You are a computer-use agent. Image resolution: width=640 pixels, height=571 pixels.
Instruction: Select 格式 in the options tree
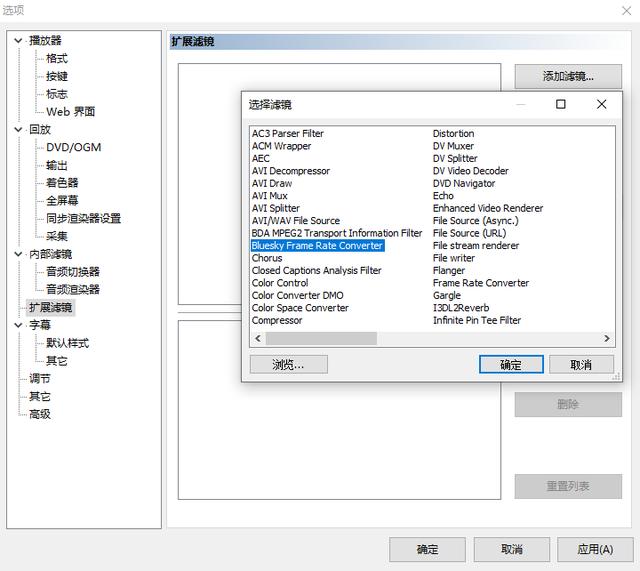click(57, 58)
